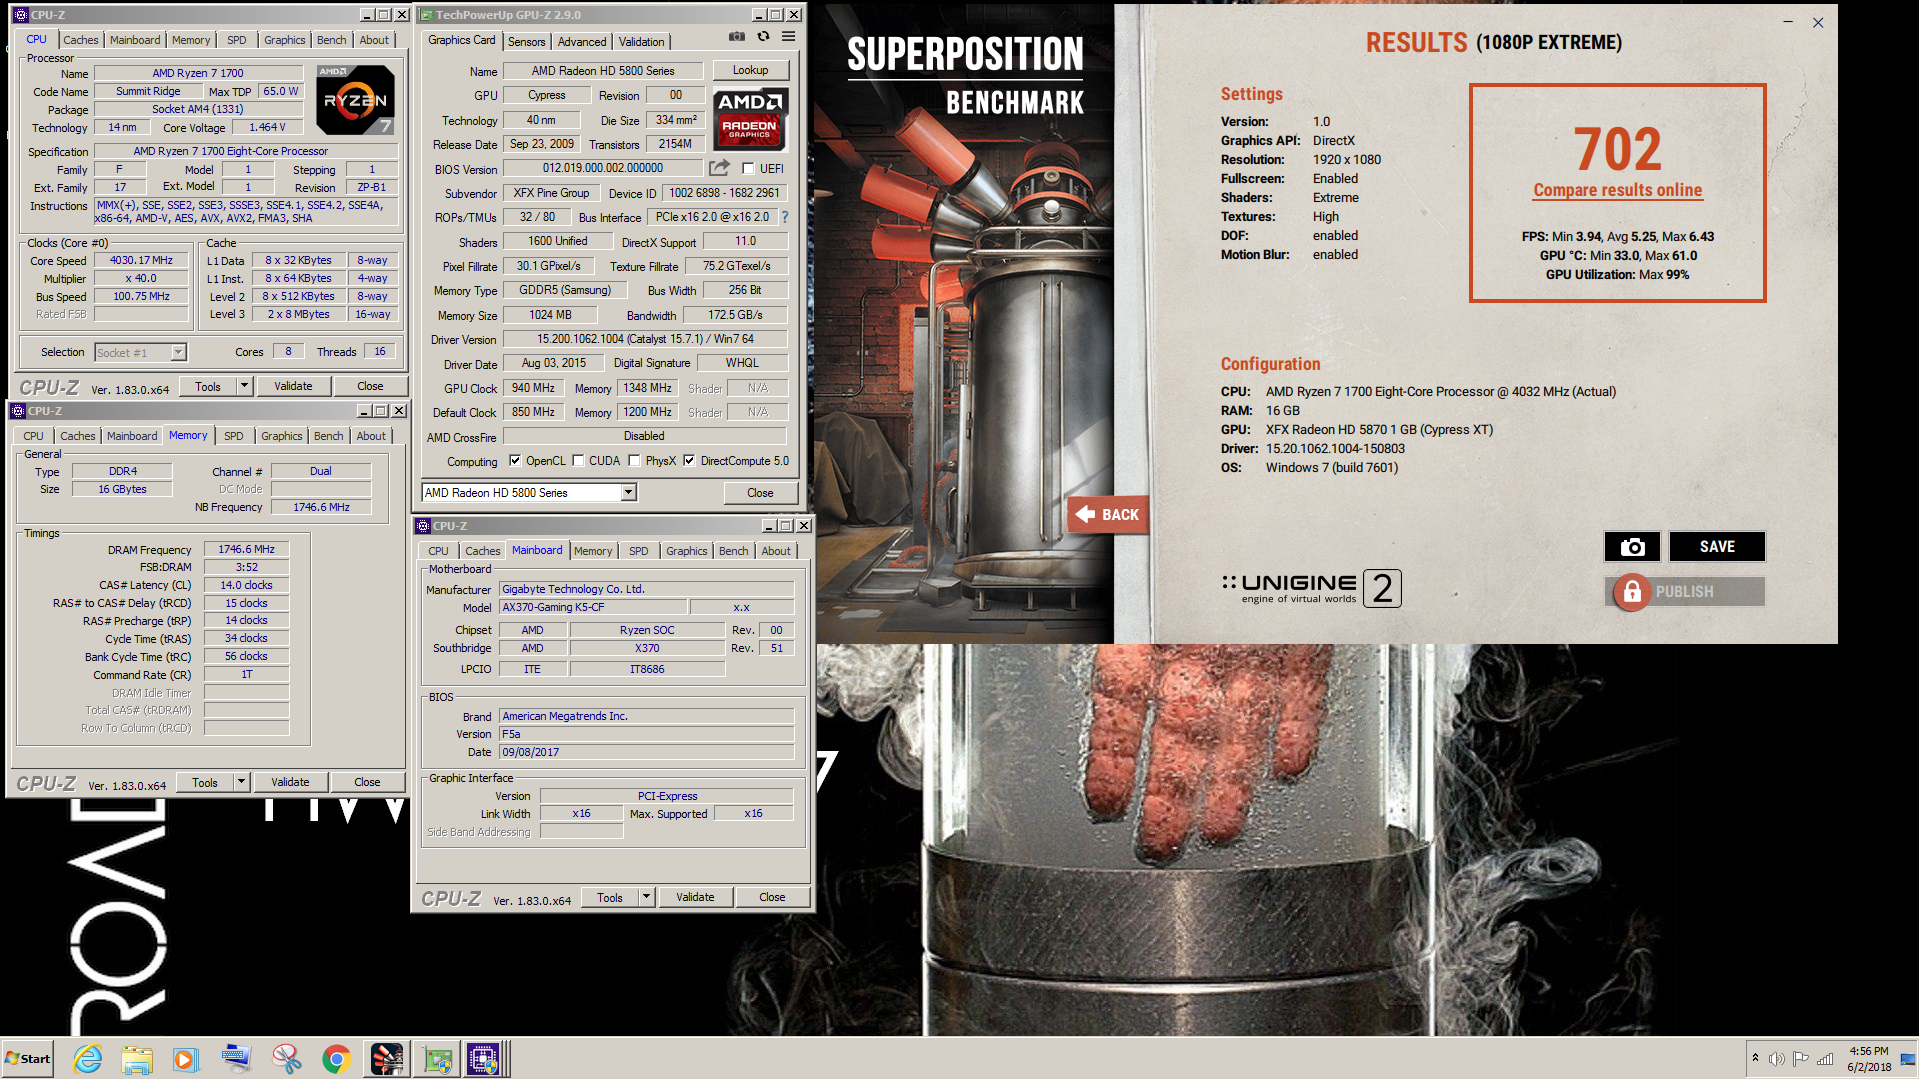Toggle the OpenCL checkbox
This screenshot has width=1919, height=1079.
click(515, 461)
